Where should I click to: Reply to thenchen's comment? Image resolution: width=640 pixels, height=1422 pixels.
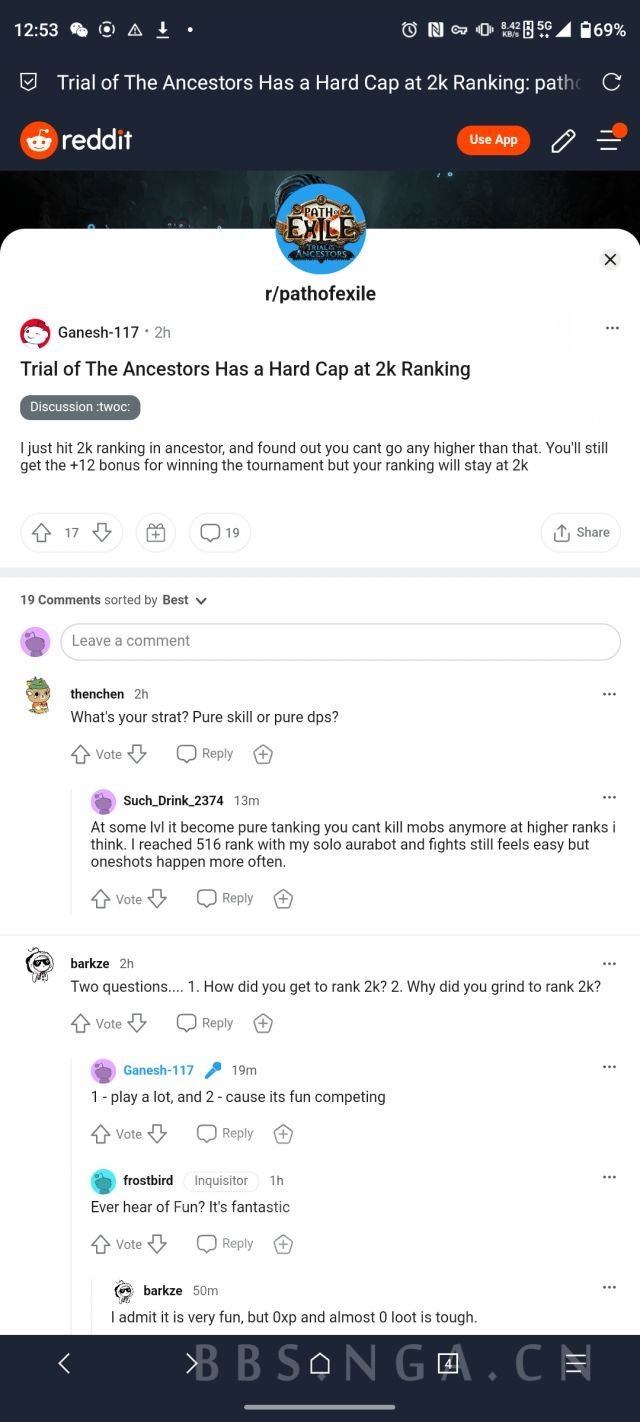pos(205,754)
